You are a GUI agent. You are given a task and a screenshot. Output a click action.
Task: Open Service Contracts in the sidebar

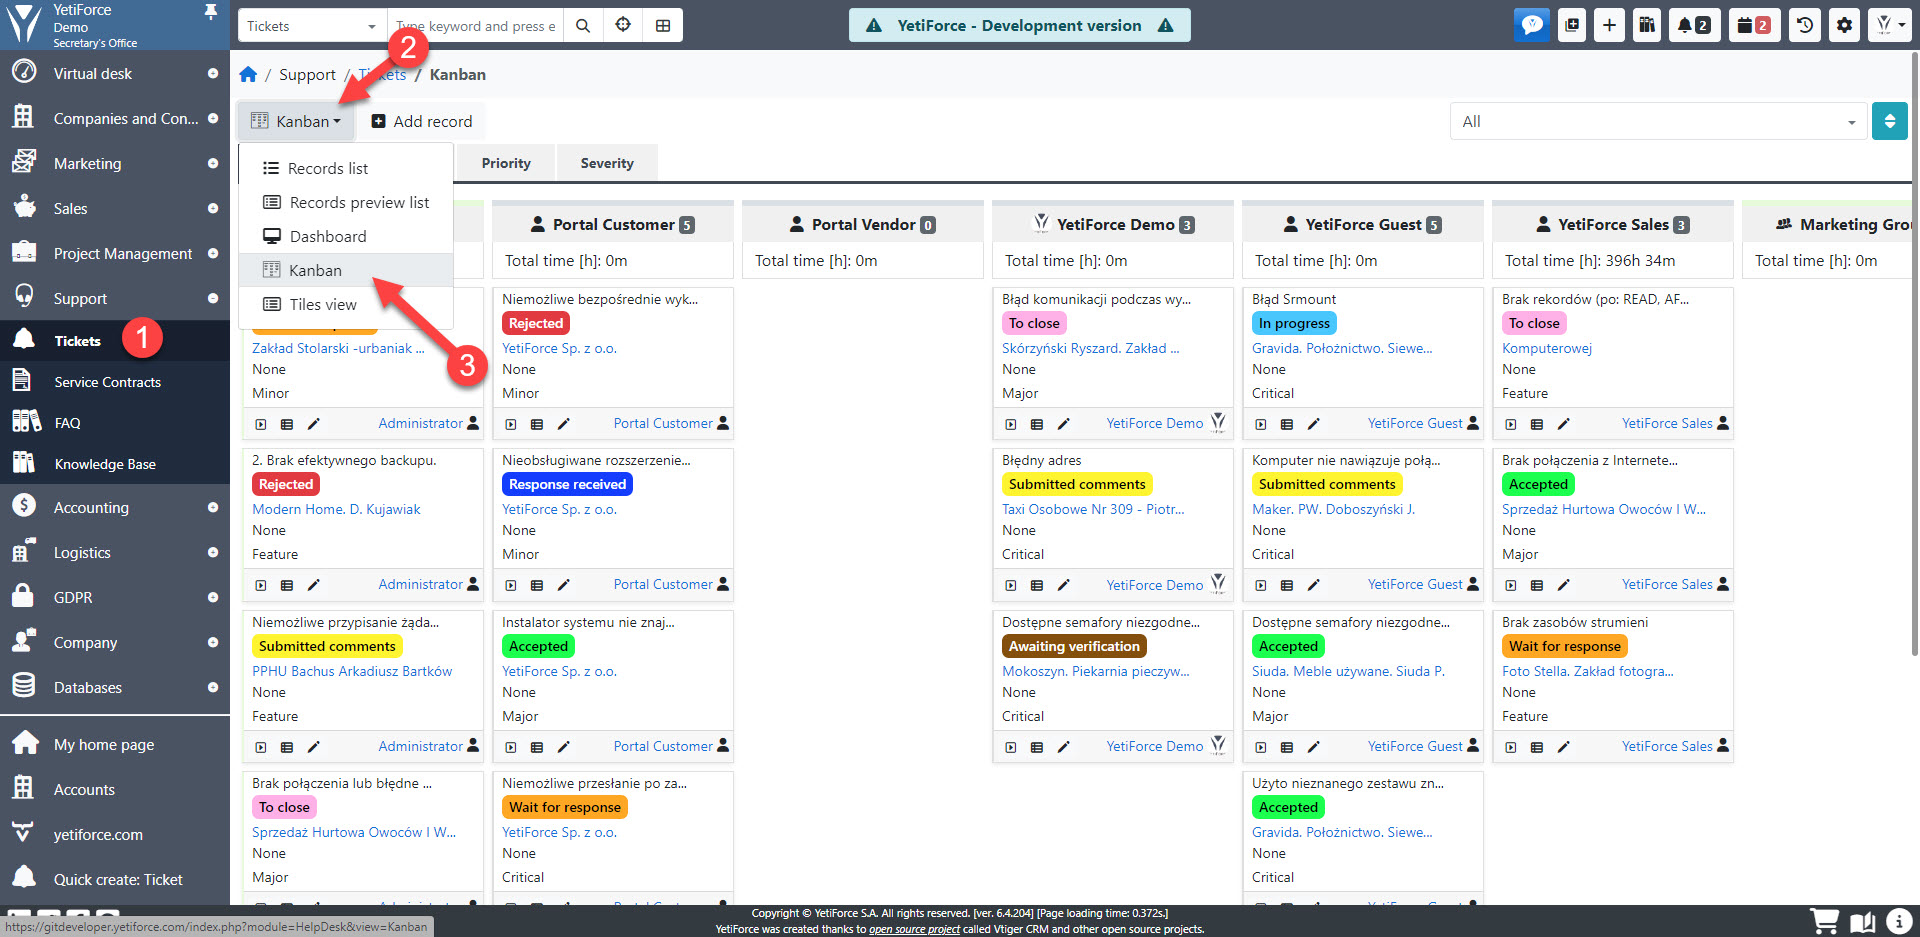(115, 382)
